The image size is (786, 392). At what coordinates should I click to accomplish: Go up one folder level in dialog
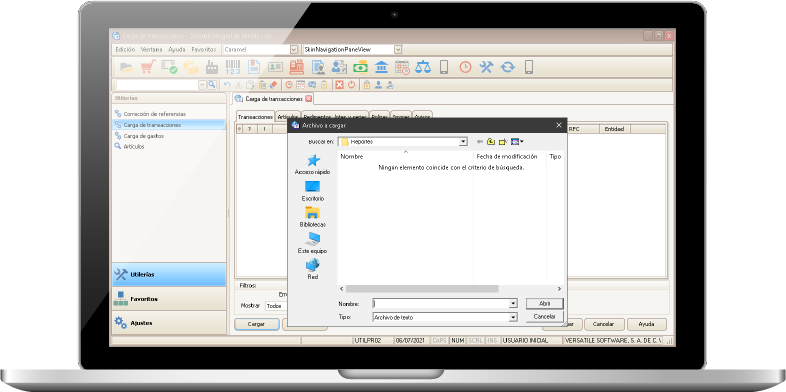point(491,142)
